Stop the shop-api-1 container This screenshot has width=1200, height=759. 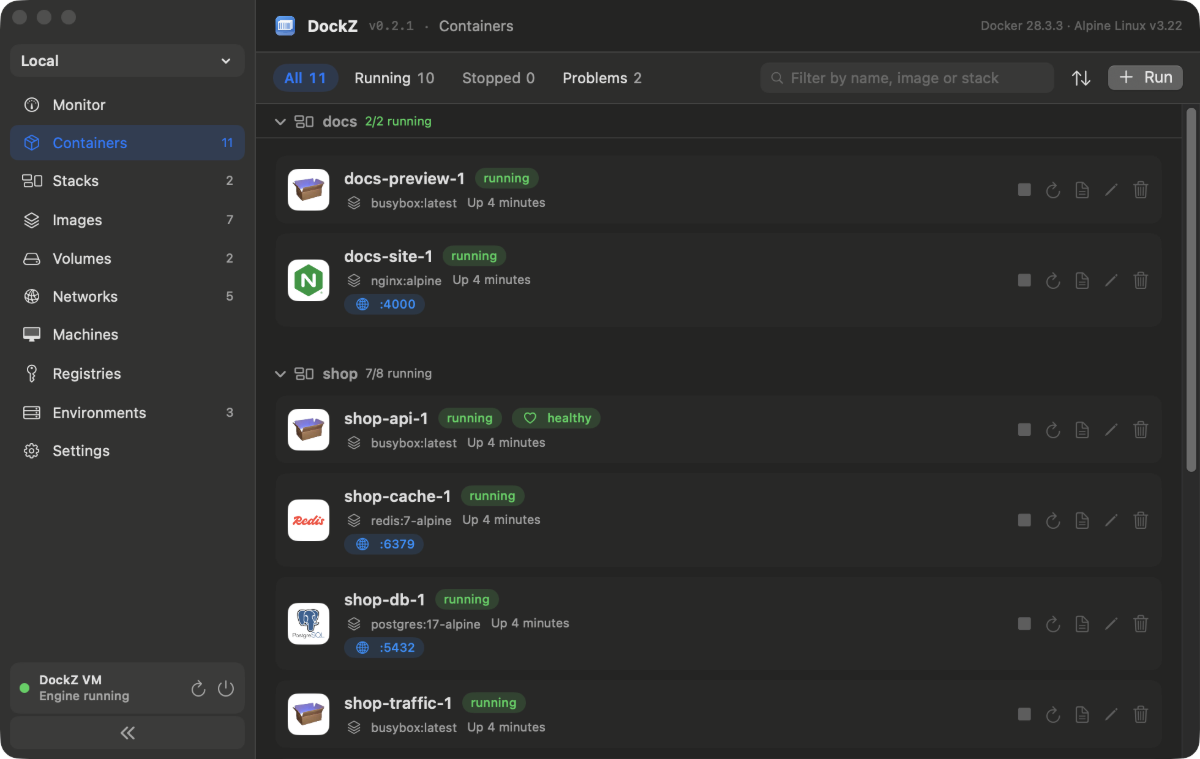coord(1024,429)
